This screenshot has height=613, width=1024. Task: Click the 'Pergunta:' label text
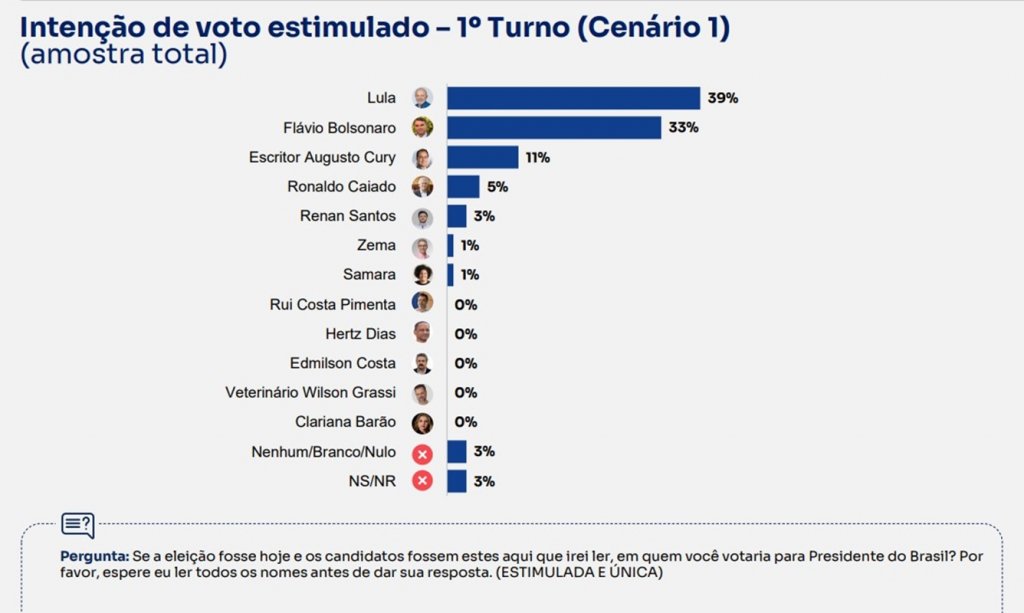pyautogui.click(x=95, y=556)
